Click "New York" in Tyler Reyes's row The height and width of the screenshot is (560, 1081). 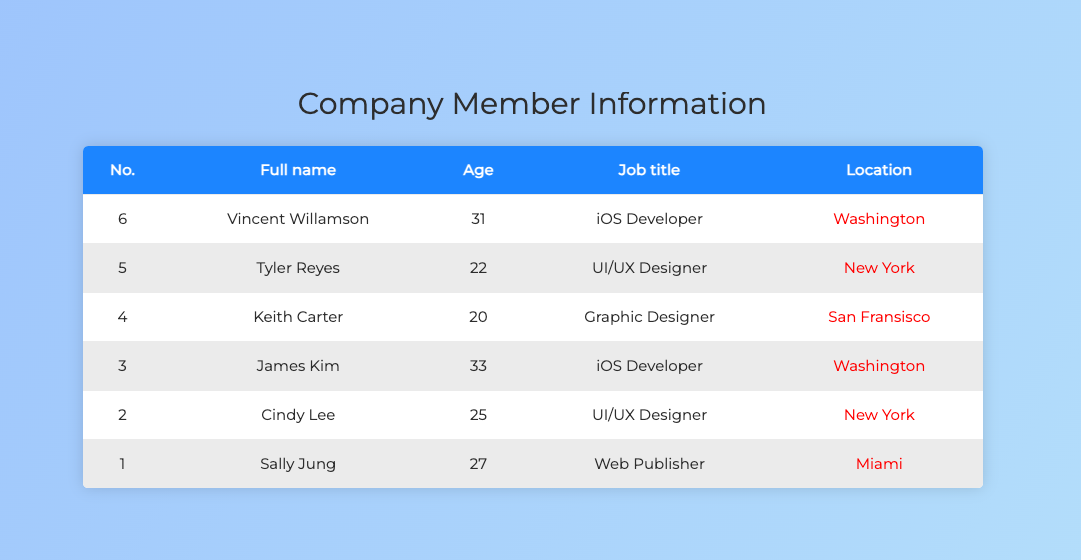coord(879,268)
